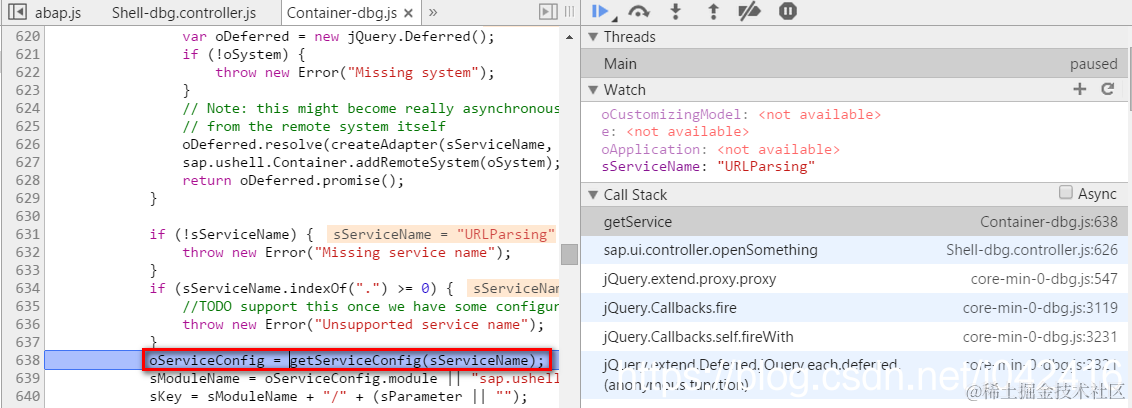The image size is (1132, 408).
Task: Step out of current function
Action: [713, 12]
